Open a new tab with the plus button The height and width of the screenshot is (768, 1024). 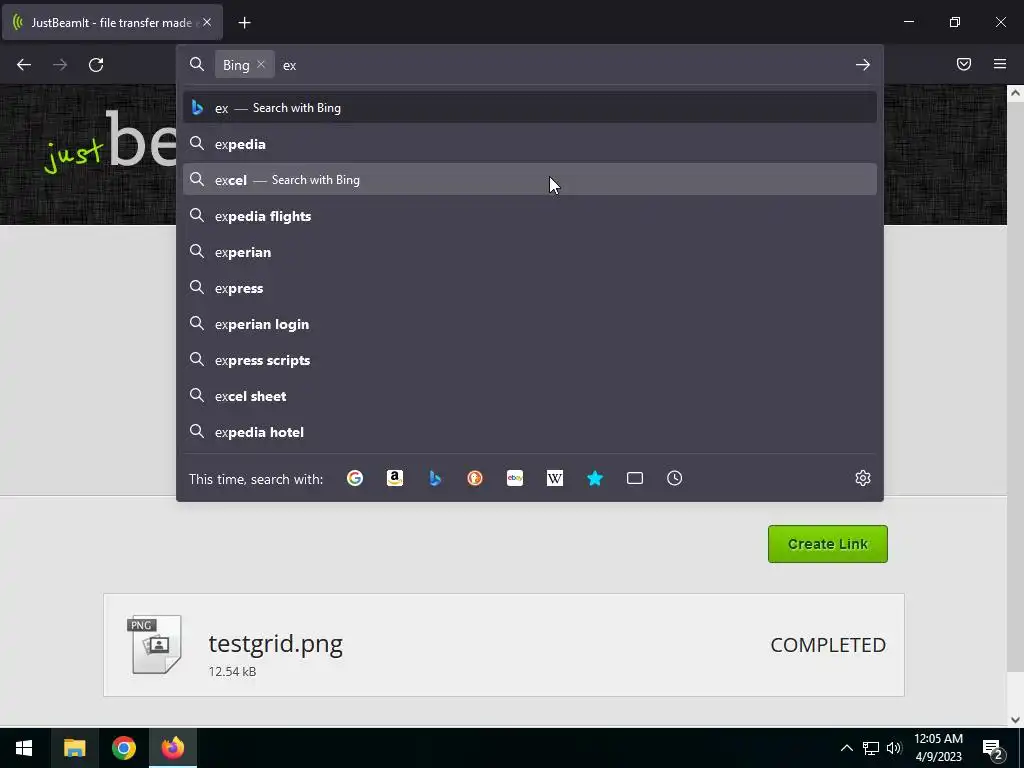244,23
